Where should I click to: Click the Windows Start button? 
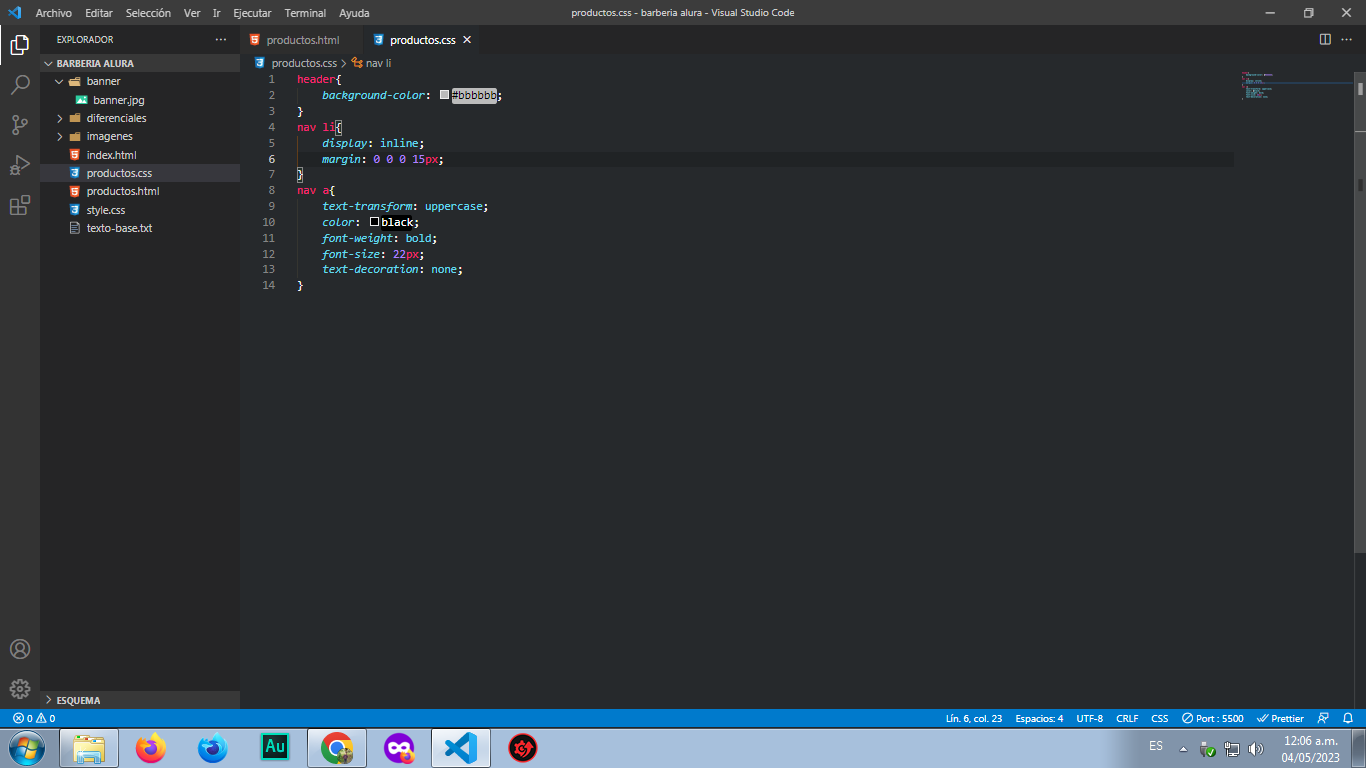tap(26, 748)
